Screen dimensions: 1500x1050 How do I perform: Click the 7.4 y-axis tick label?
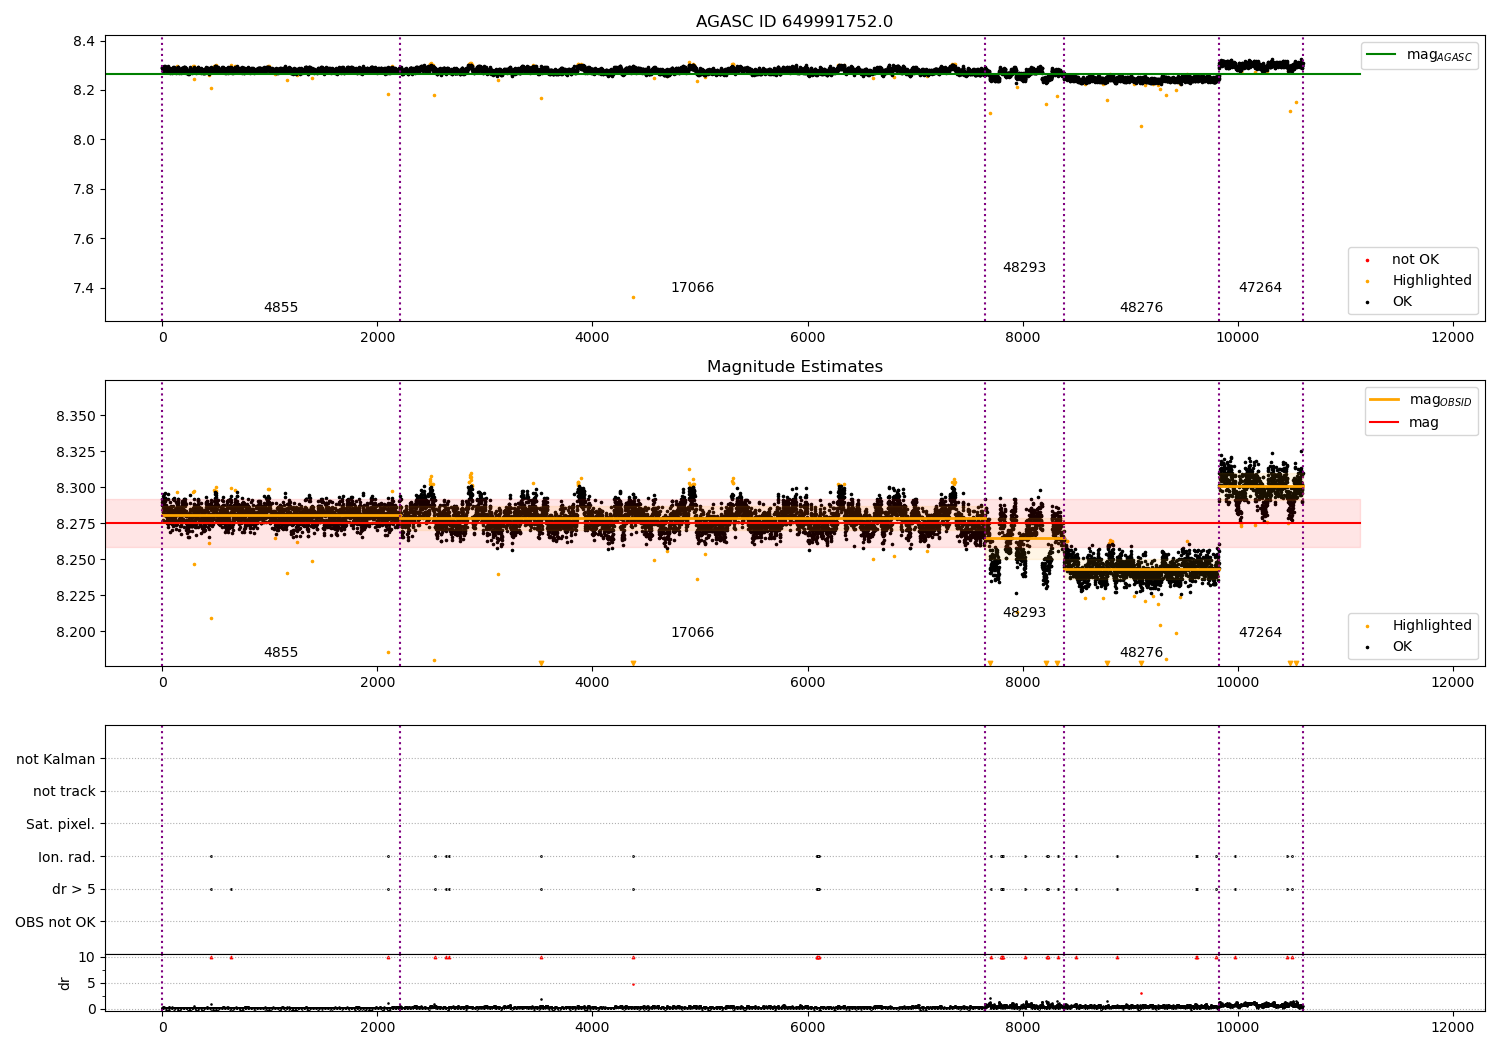[84, 289]
